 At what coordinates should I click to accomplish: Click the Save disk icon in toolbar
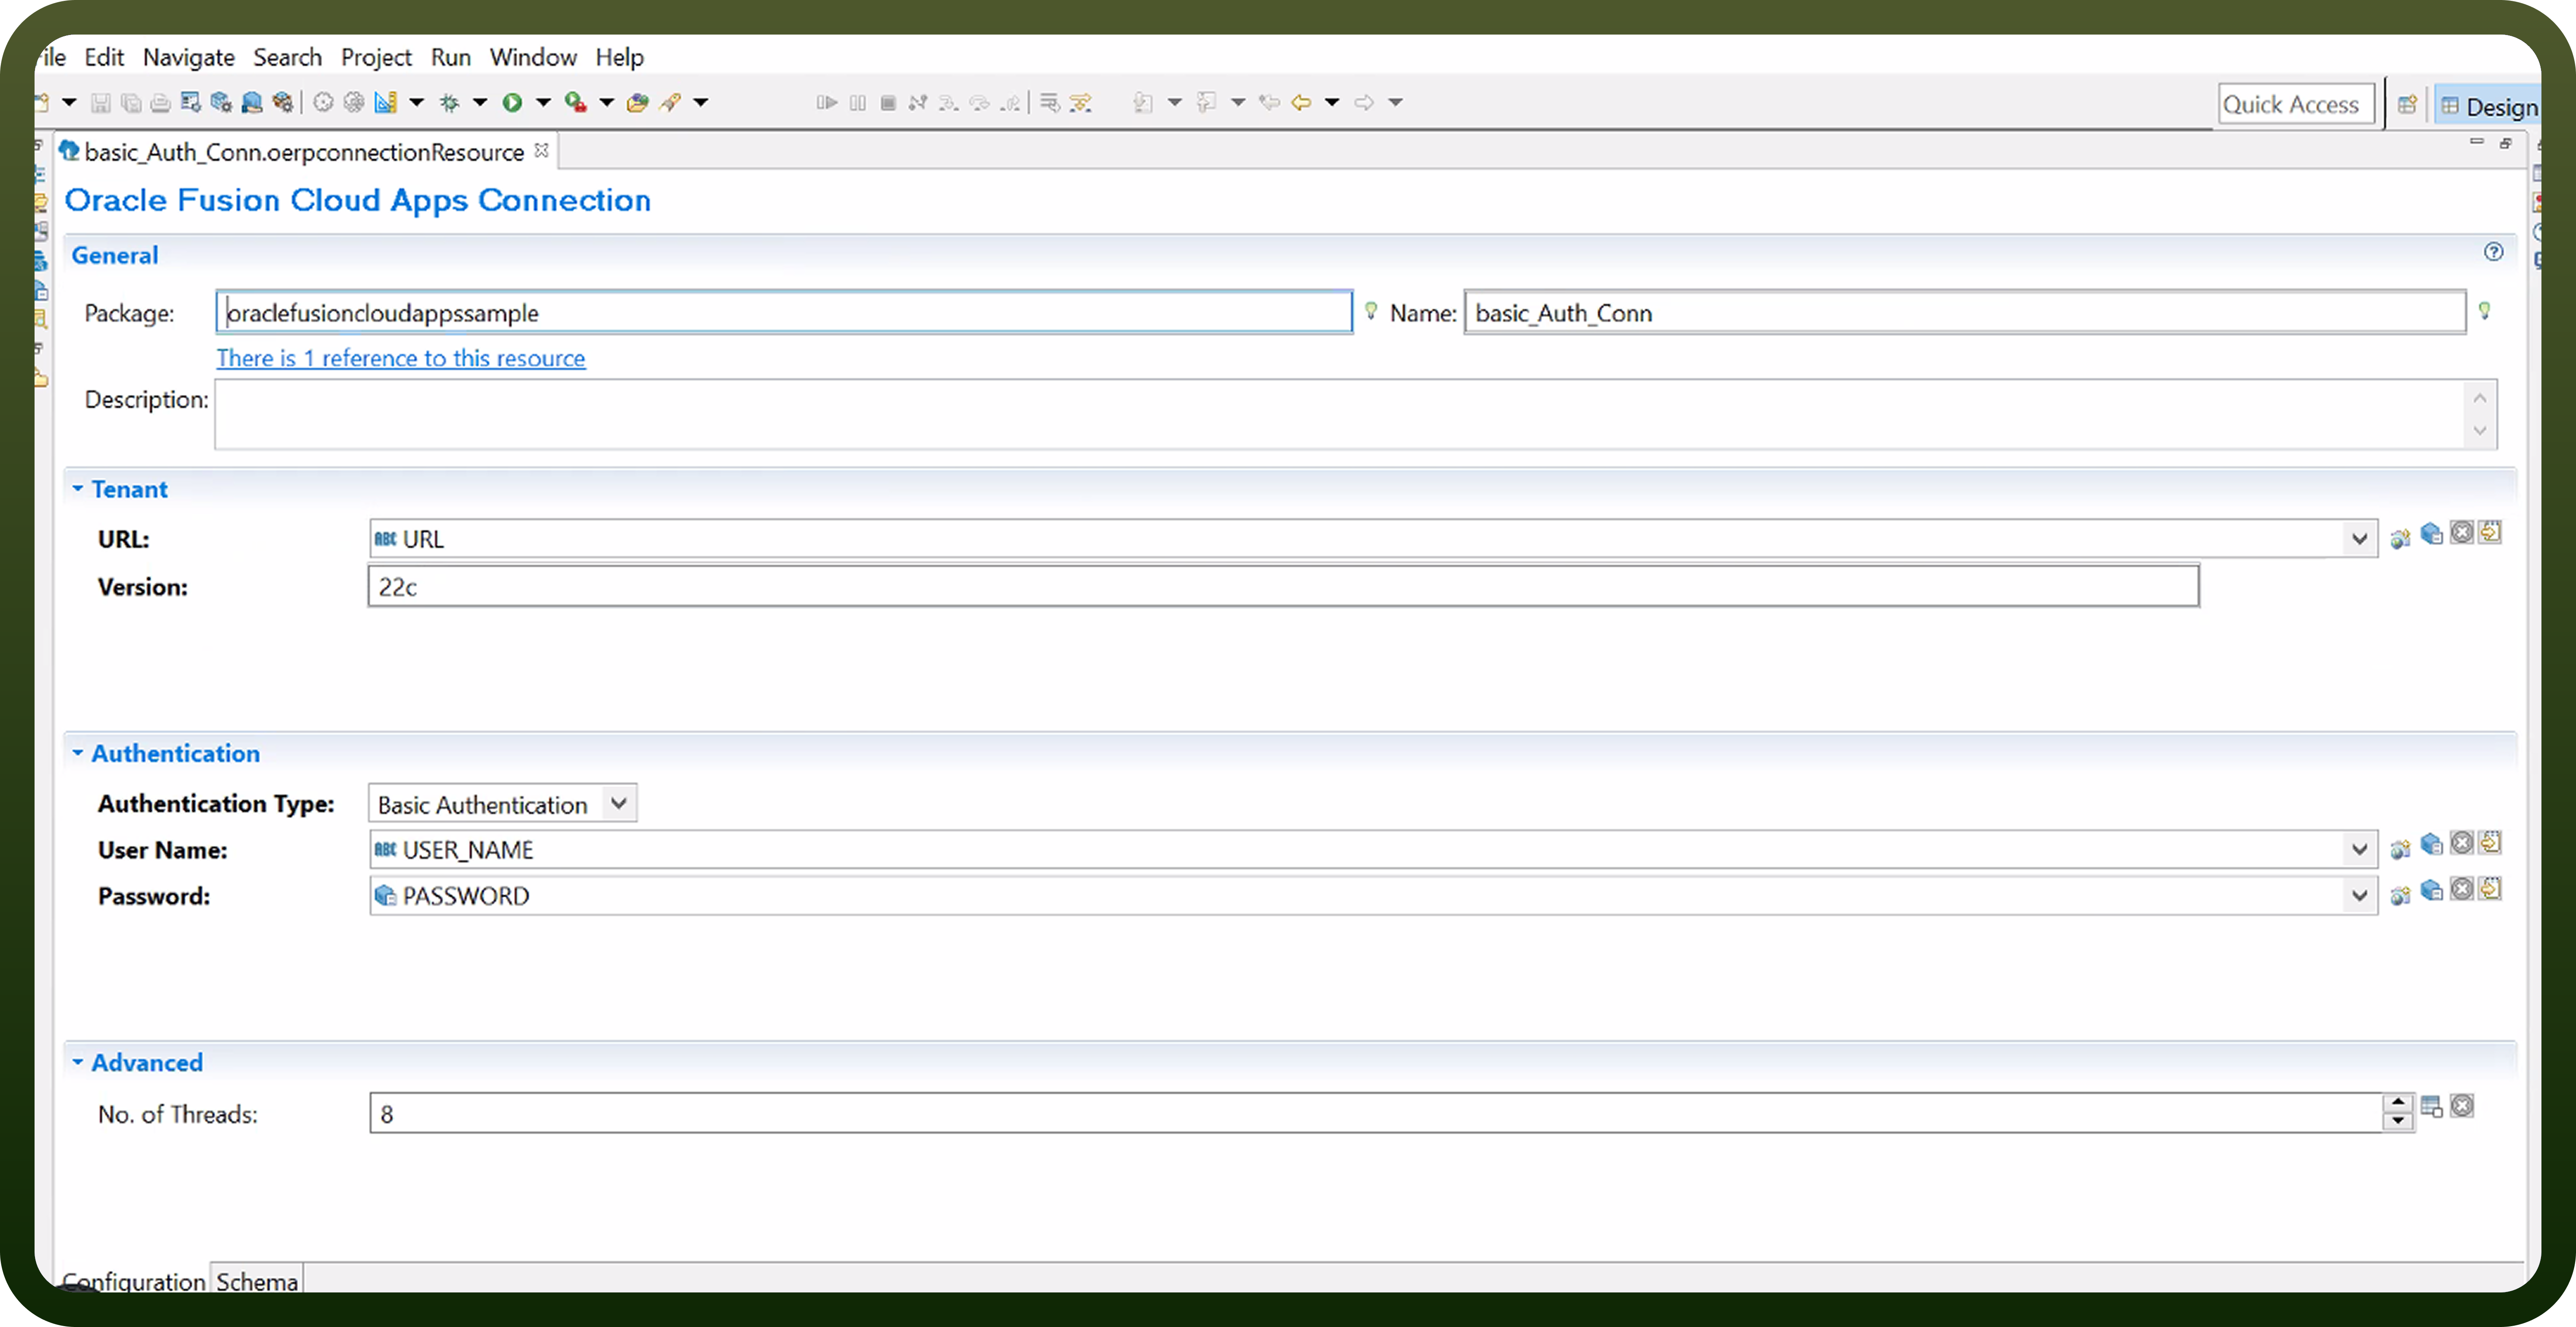[x=100, y=102]
